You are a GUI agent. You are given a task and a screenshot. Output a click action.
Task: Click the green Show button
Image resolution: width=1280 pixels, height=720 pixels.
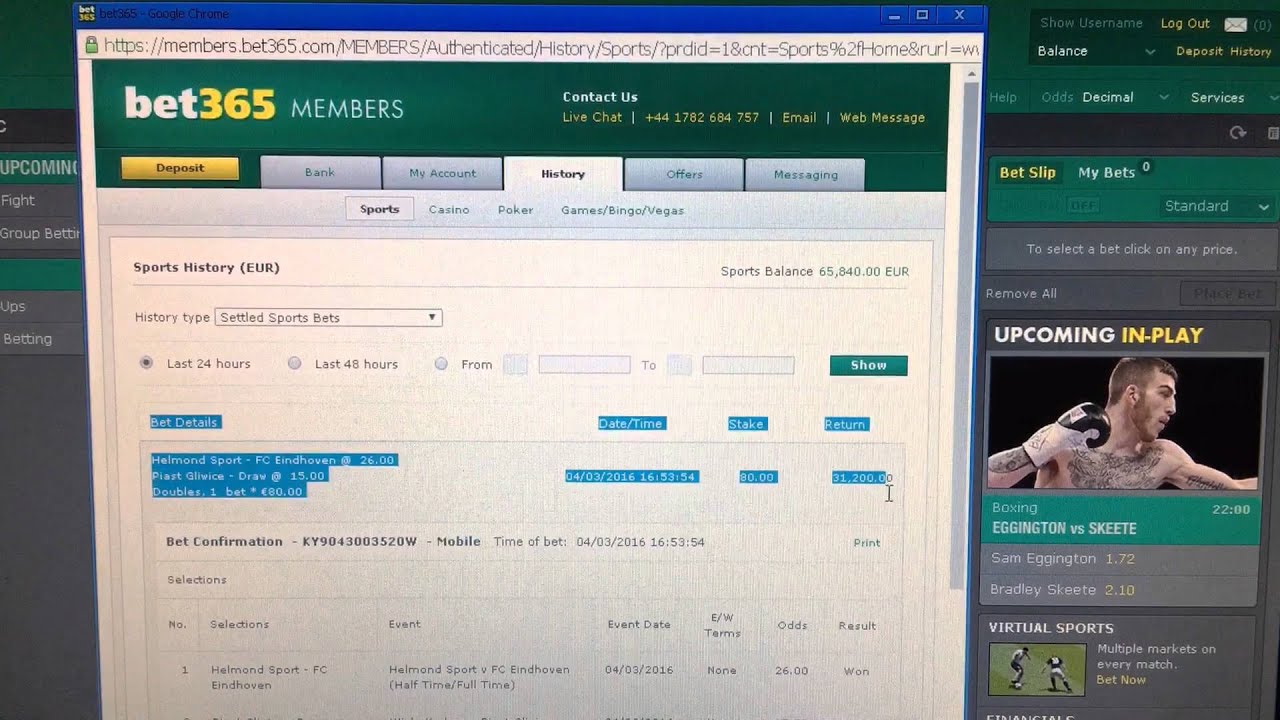[868, 365]
